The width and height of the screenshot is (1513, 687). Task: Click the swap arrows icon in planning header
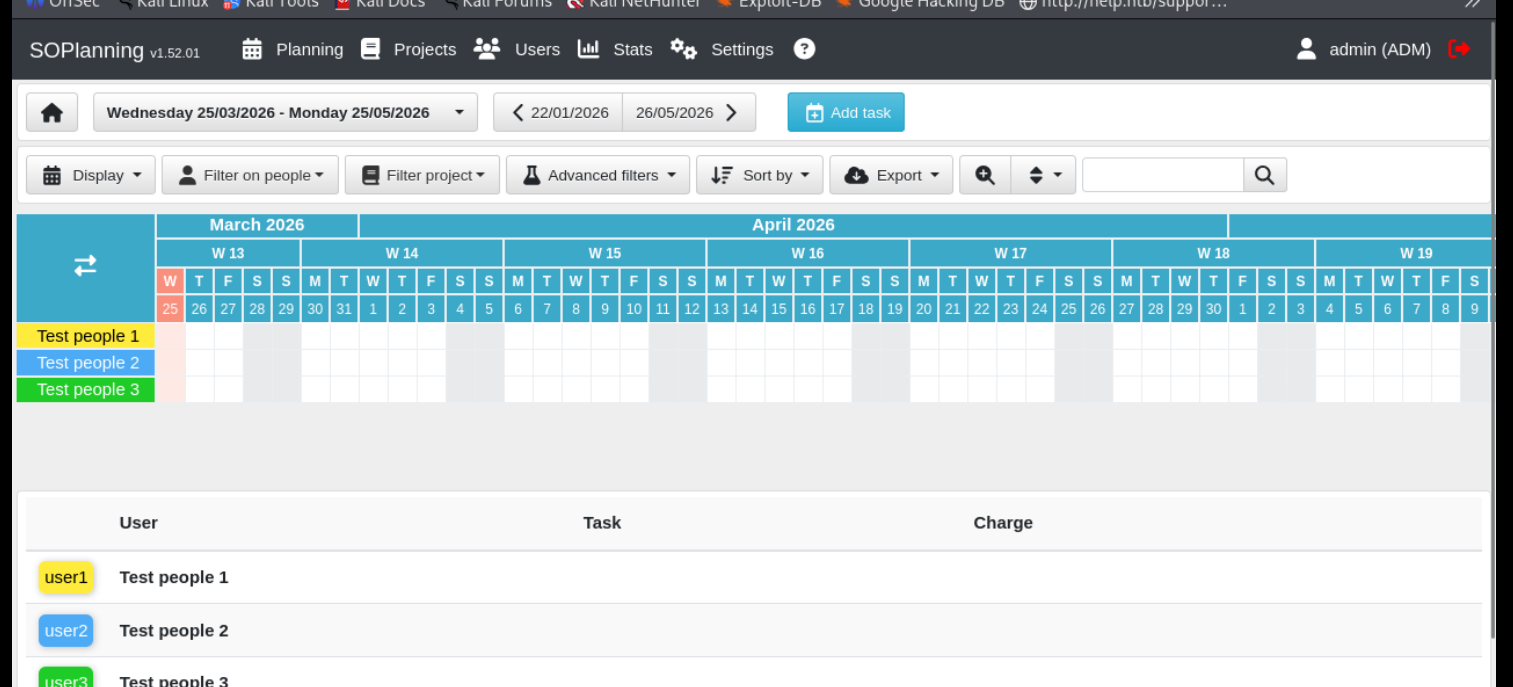tap(86, 266)
